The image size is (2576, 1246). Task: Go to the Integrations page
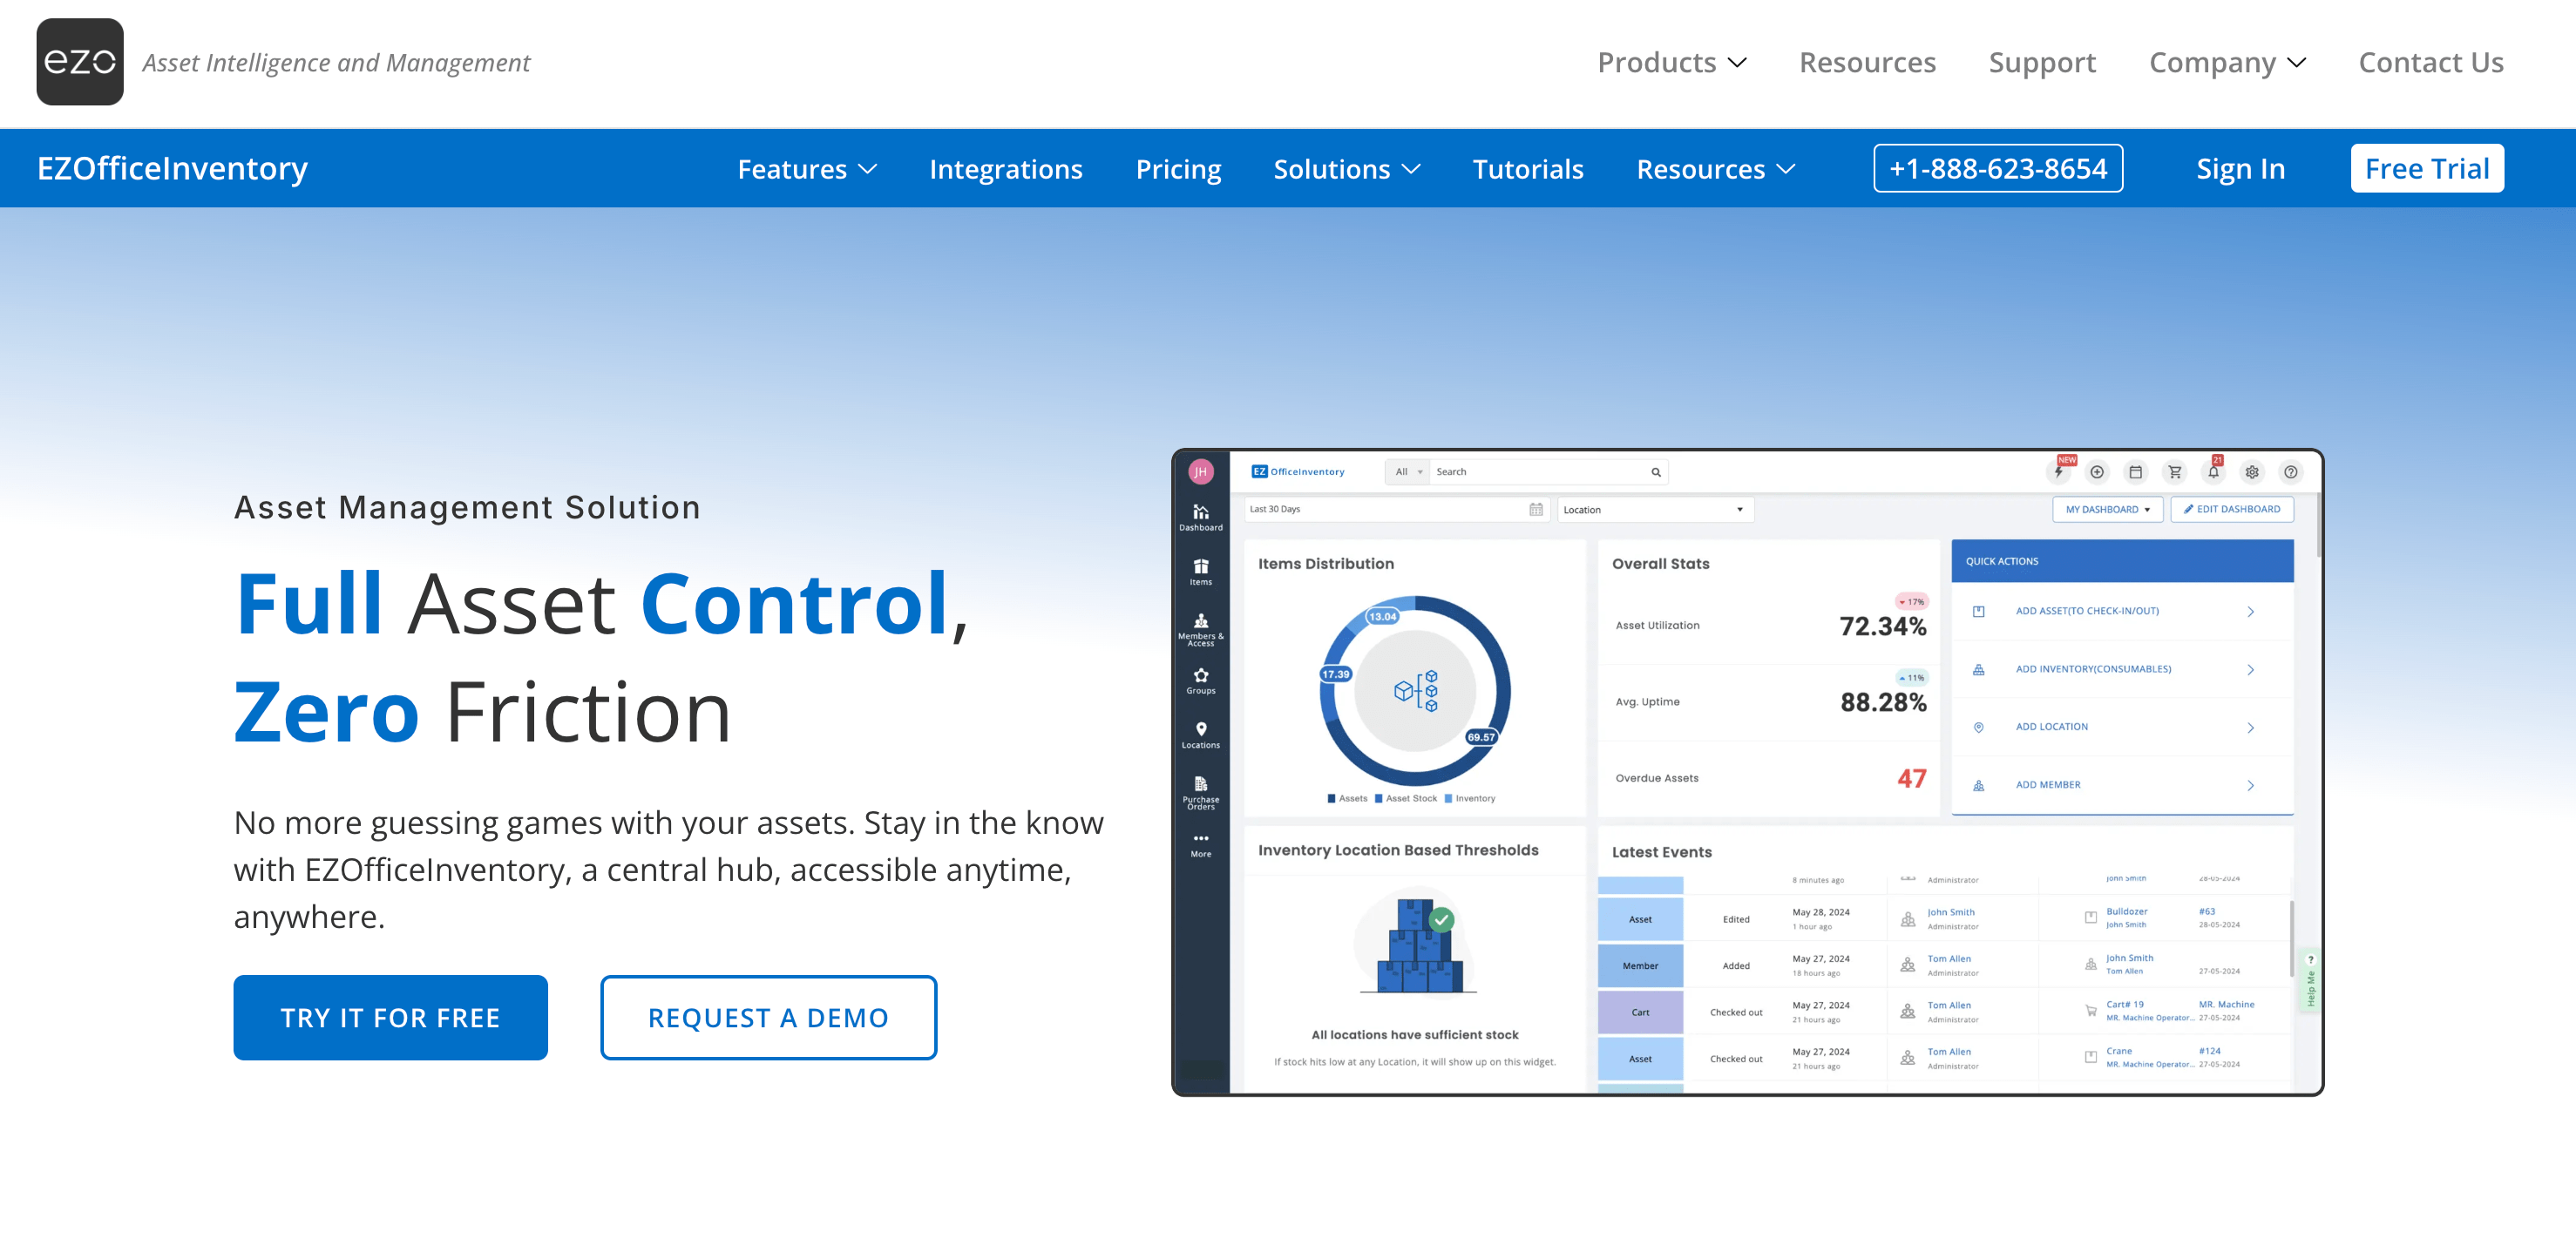click(1005, 169)
